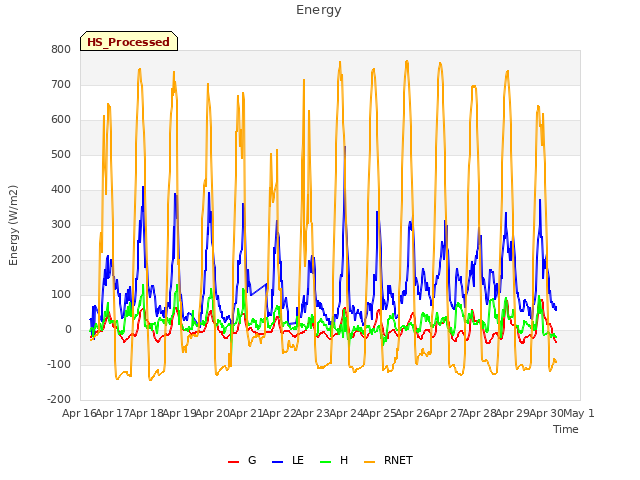The width and height of the screenshot is (640, 480).
Task: Toggle the LE series legend entry
Action: click(x=288, y=461)
